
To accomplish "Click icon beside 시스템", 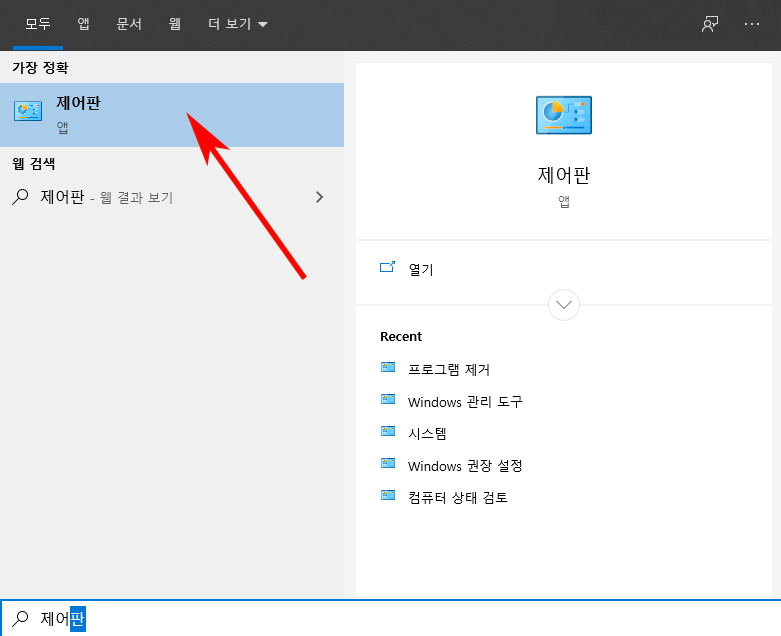I will [x=388, y=431].
